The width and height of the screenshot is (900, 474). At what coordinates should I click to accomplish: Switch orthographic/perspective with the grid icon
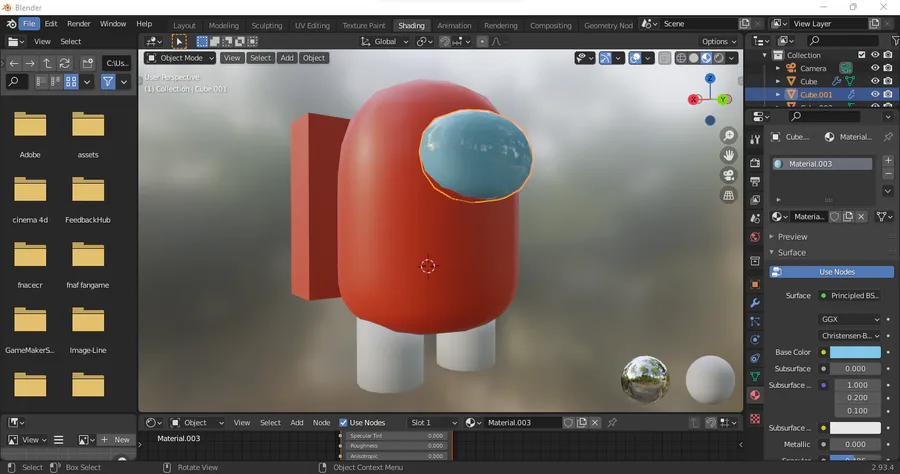tap(729, 195)
